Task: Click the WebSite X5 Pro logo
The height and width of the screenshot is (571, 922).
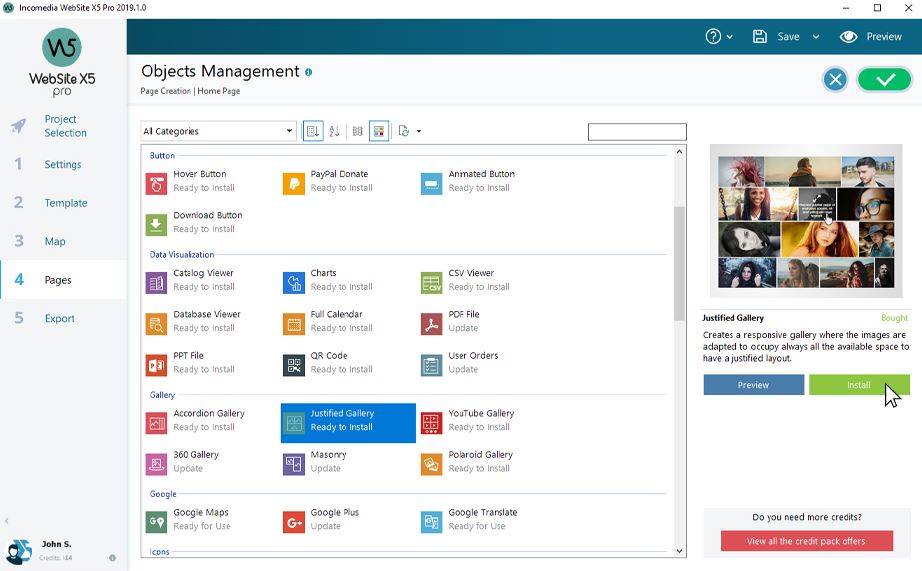Action: (62, 62)
